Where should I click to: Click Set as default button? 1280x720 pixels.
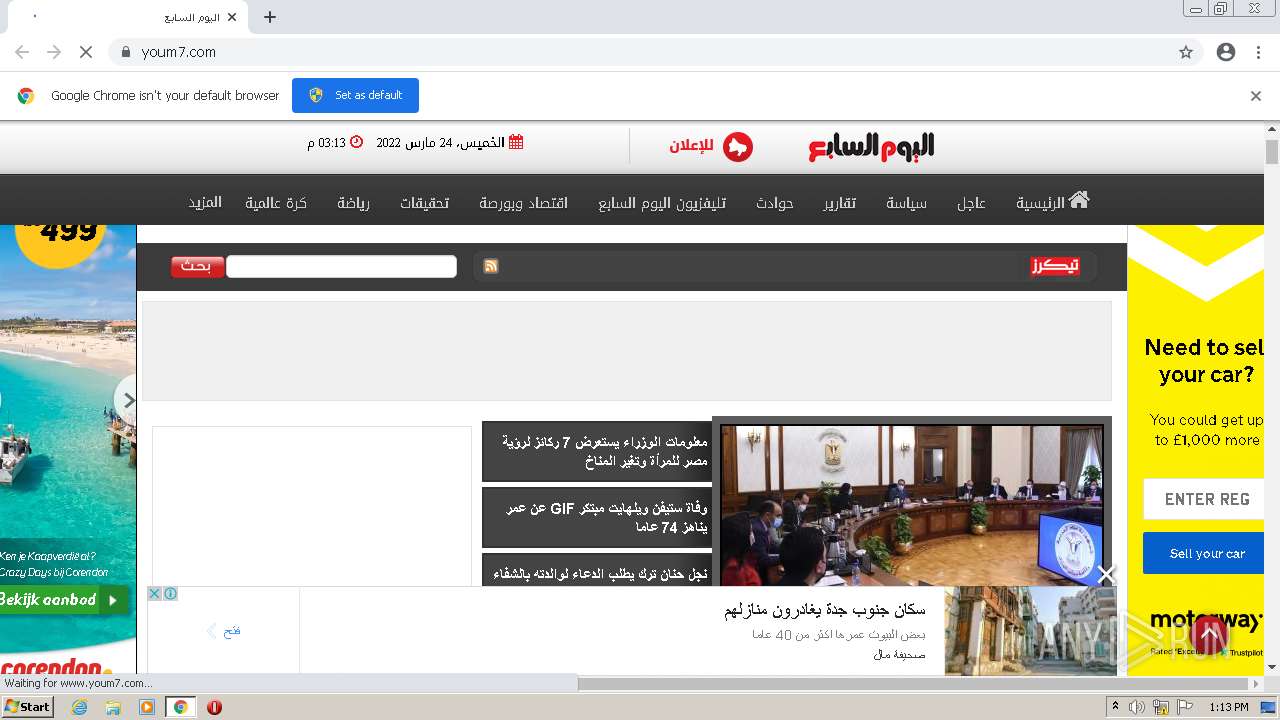(x=355, y=95)
